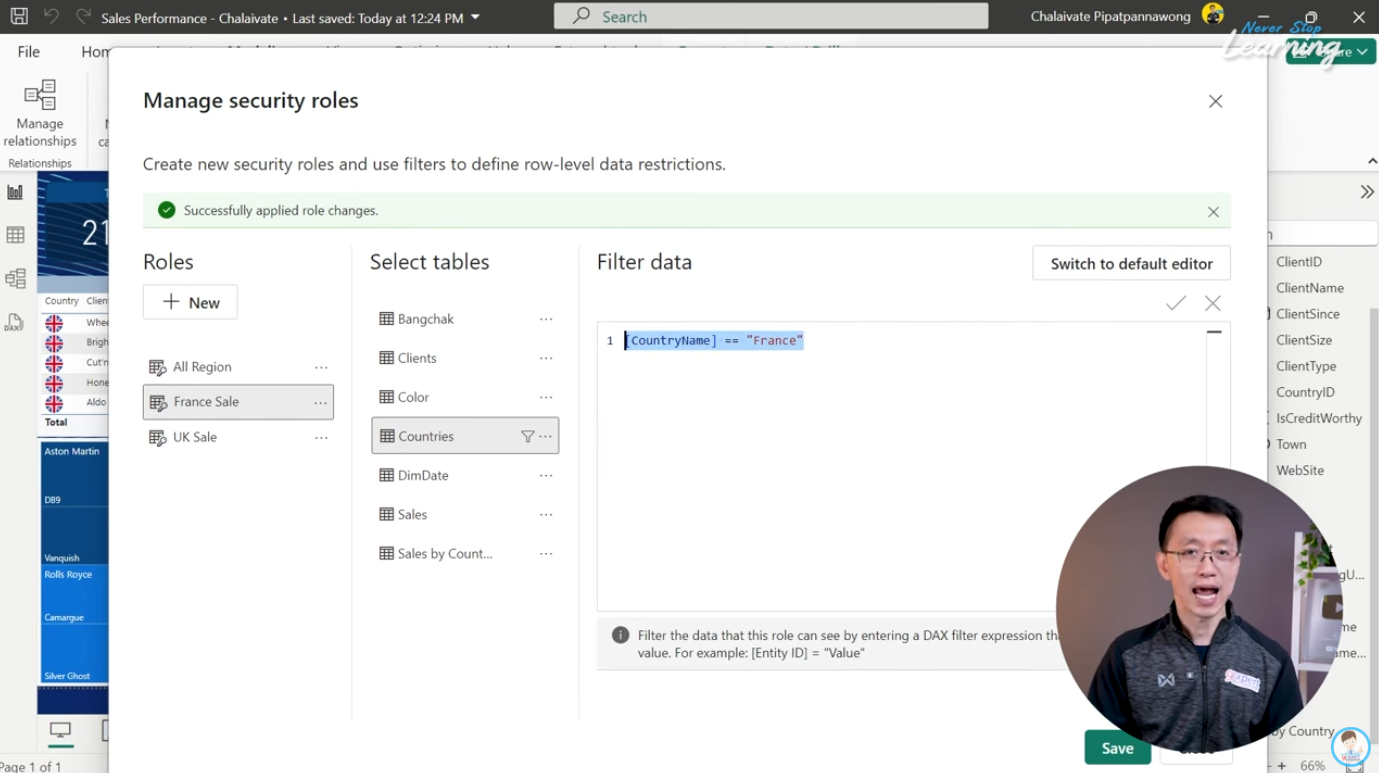
Task: Open options for the France Sale role
Action: pos(321,402)
